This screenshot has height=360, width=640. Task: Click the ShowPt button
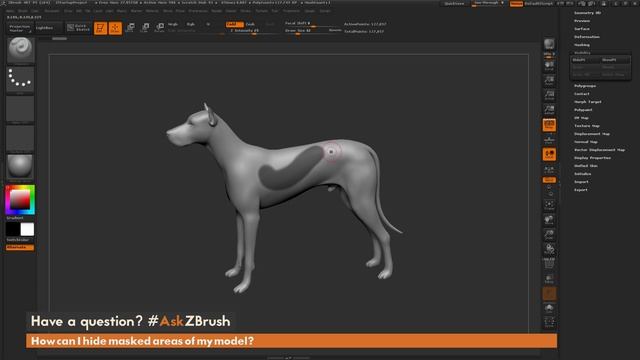pos(615,60)
